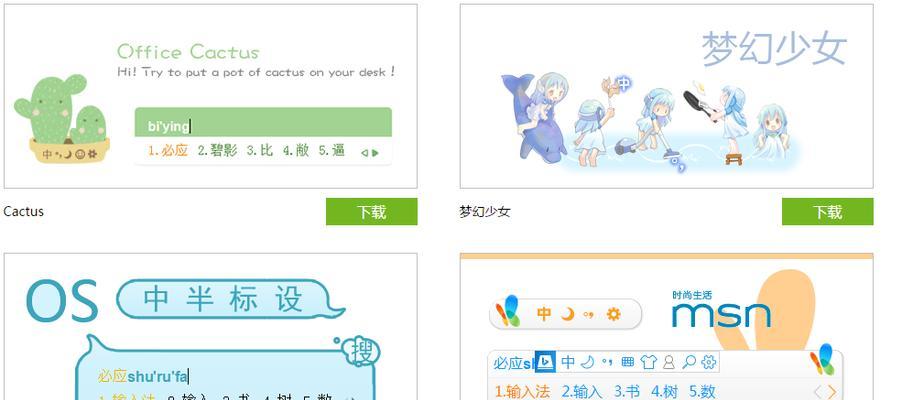902x400 pixels.
Task: Toggle the blue 中 Chinese/English mode
Action: [568, 362]
